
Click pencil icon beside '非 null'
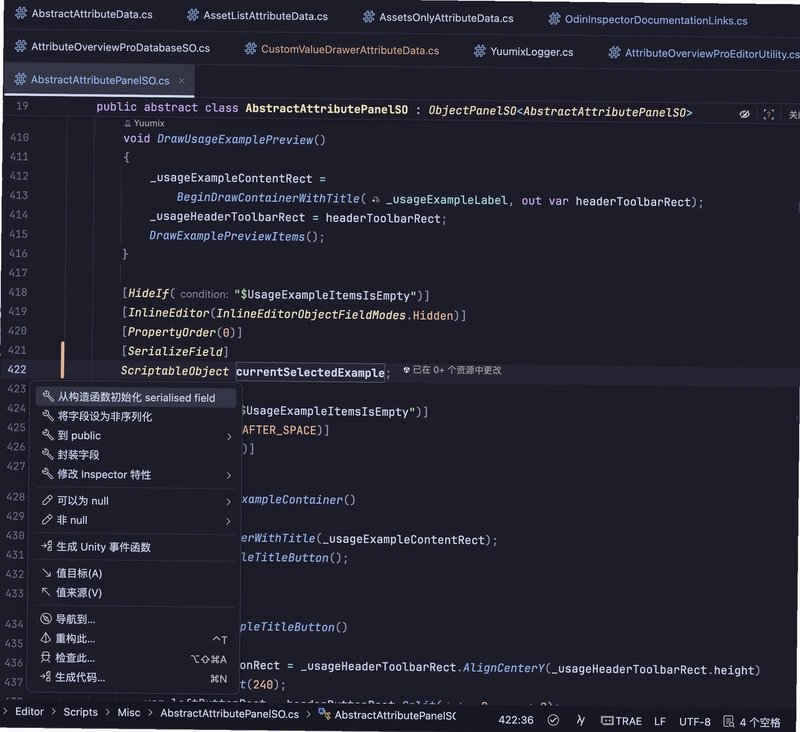click(x=47, y=520)
